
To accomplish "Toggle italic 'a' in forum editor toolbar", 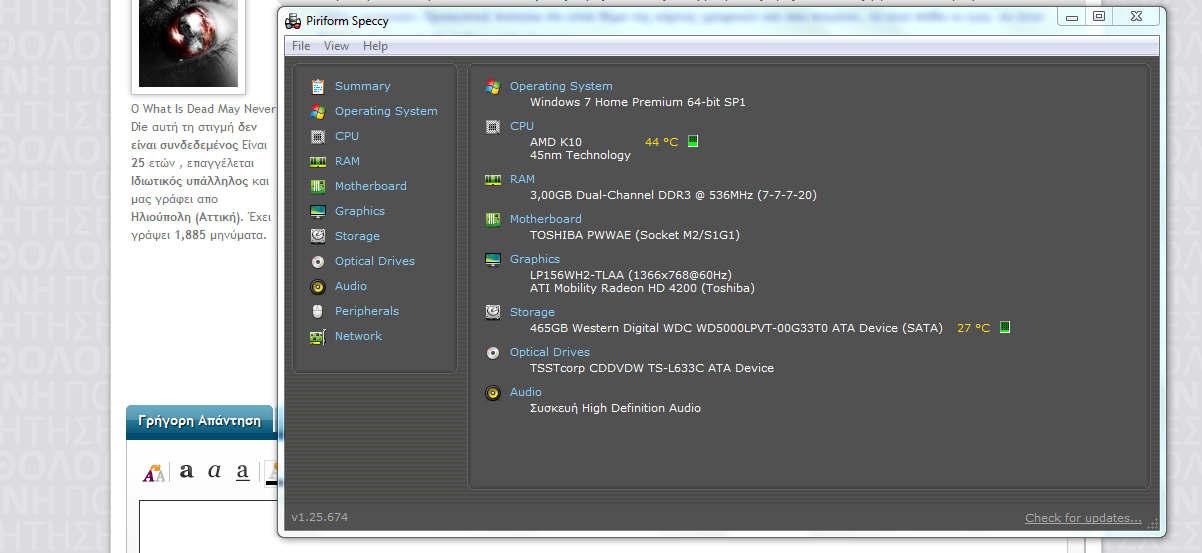I will [x=214, y=471].
